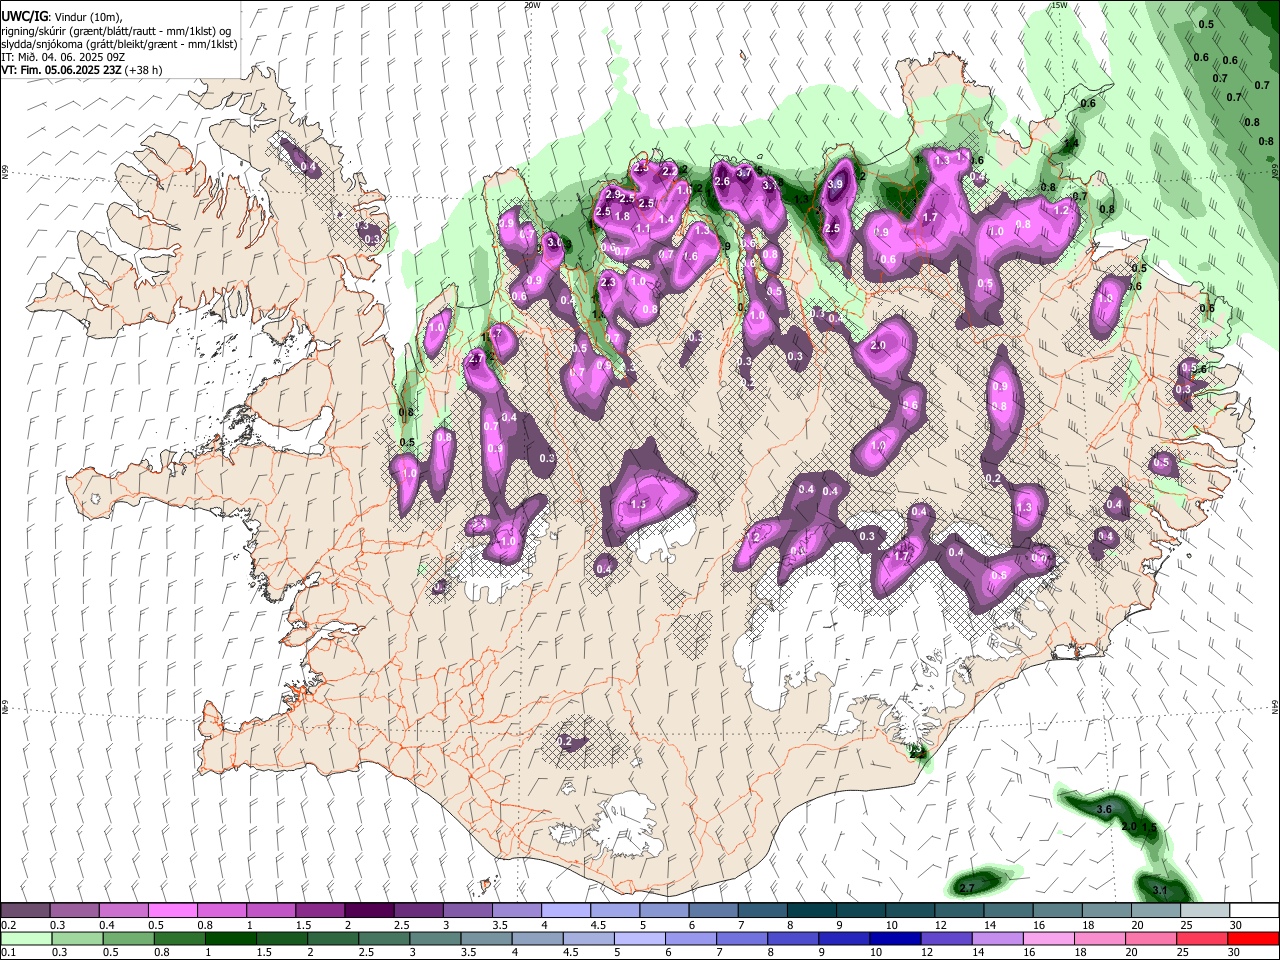Click the palest green first swatch of the rain scale

point(25,938)
